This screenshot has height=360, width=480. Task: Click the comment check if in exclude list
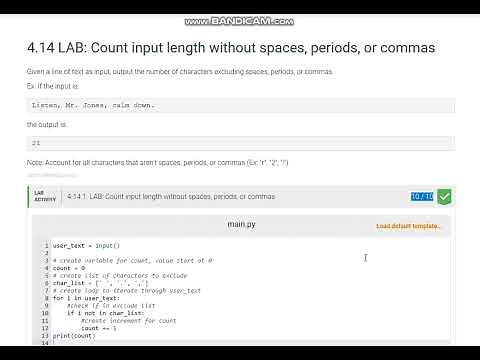[111, 306]
